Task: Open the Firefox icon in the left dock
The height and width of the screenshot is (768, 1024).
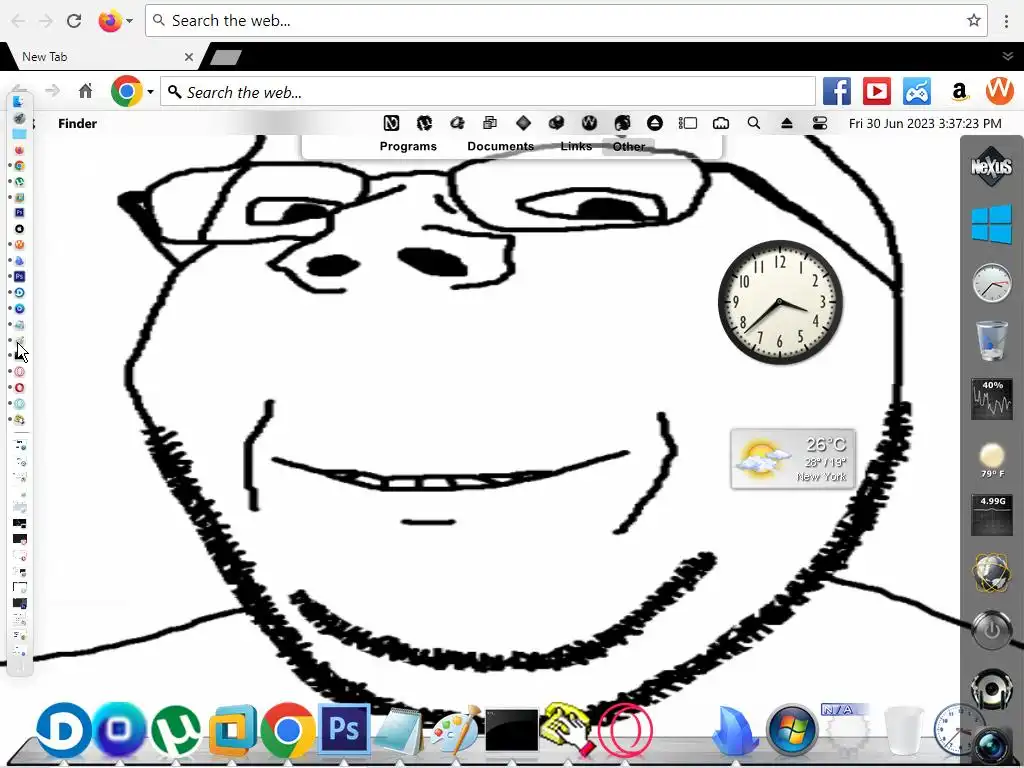Action: (19, 150)
